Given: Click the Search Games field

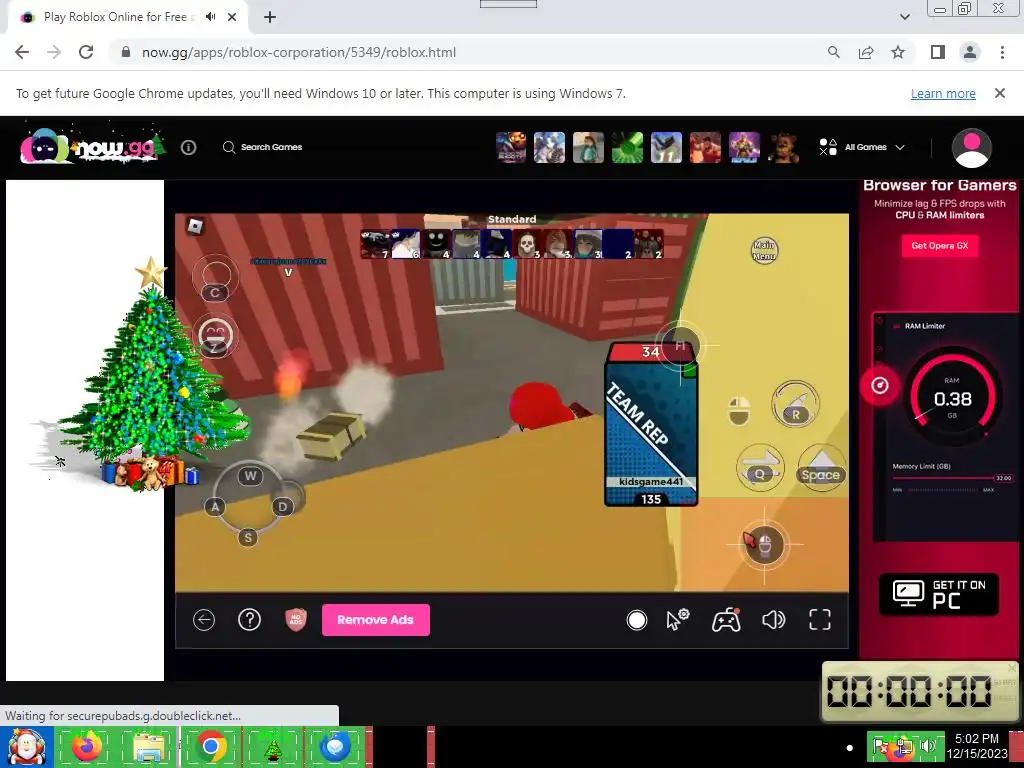Looking at the screenshot, I should 263,147.
